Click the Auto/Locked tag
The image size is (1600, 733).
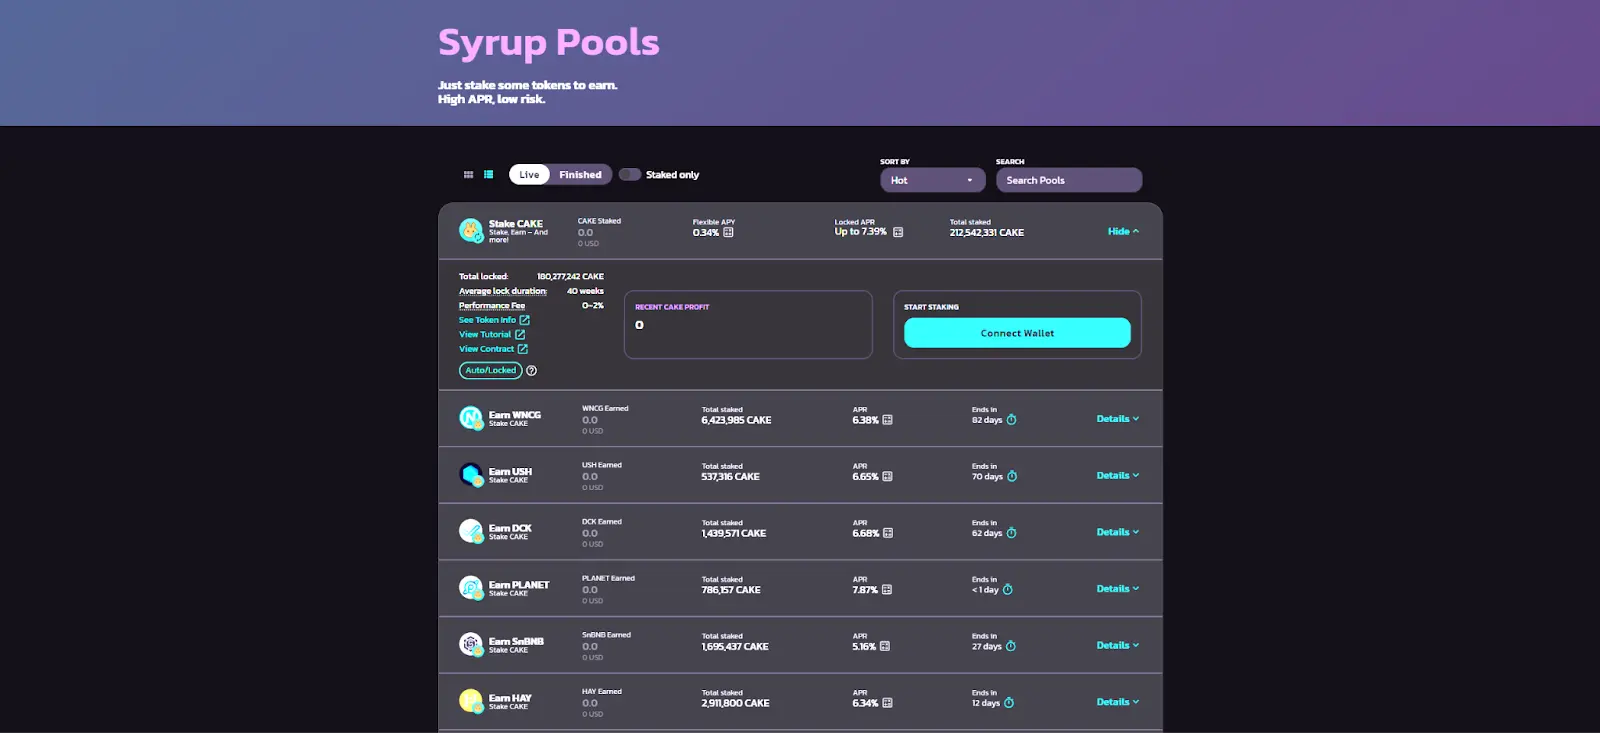click(x=490, y=370)
